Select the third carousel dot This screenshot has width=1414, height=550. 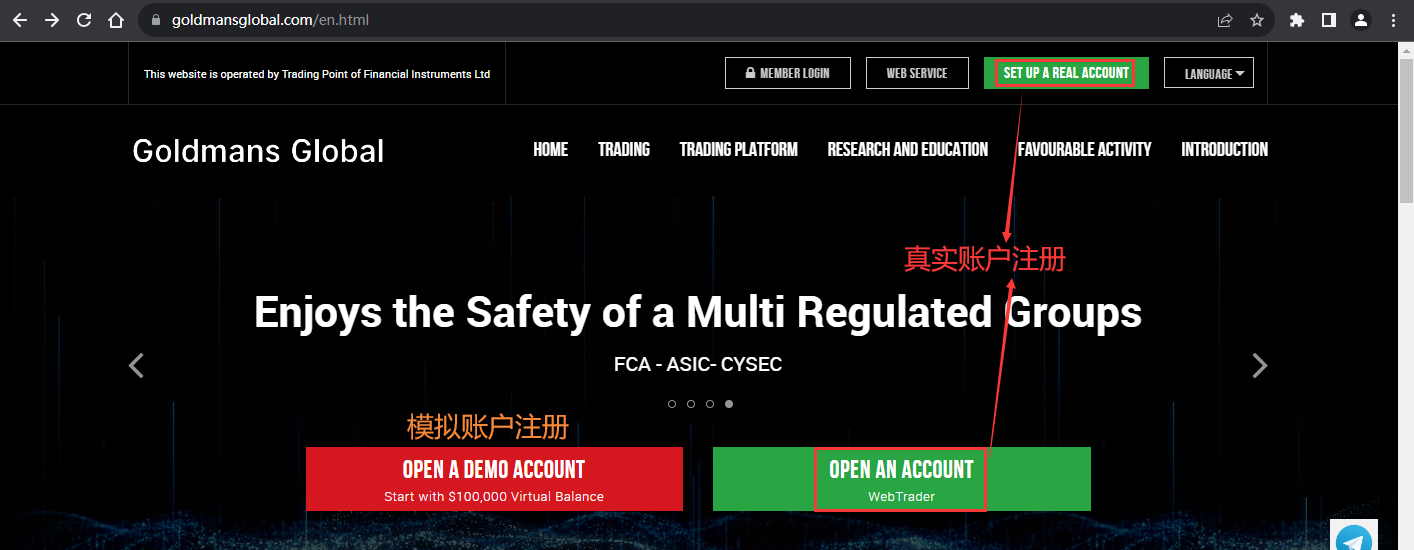click(x=710, y=404)
